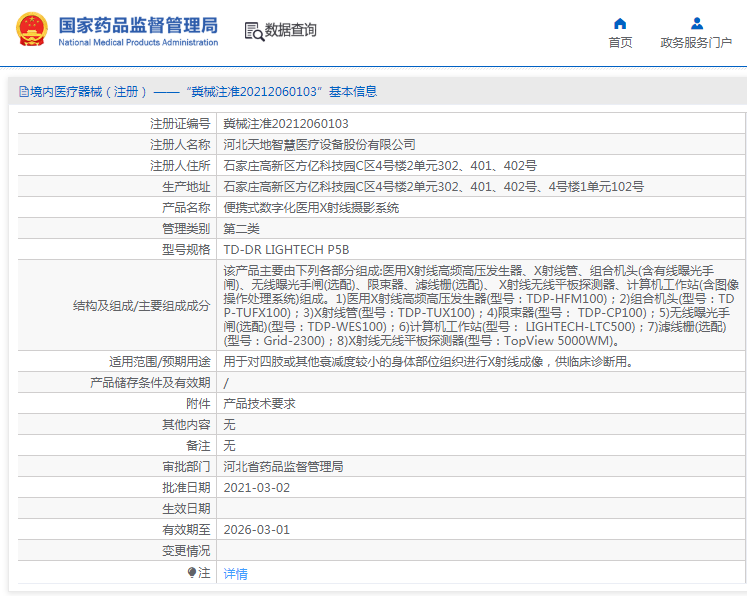The height and width of the screenshot is (596, 747).
Task: Click the 生效日期 label
Action: coord(186,509)
